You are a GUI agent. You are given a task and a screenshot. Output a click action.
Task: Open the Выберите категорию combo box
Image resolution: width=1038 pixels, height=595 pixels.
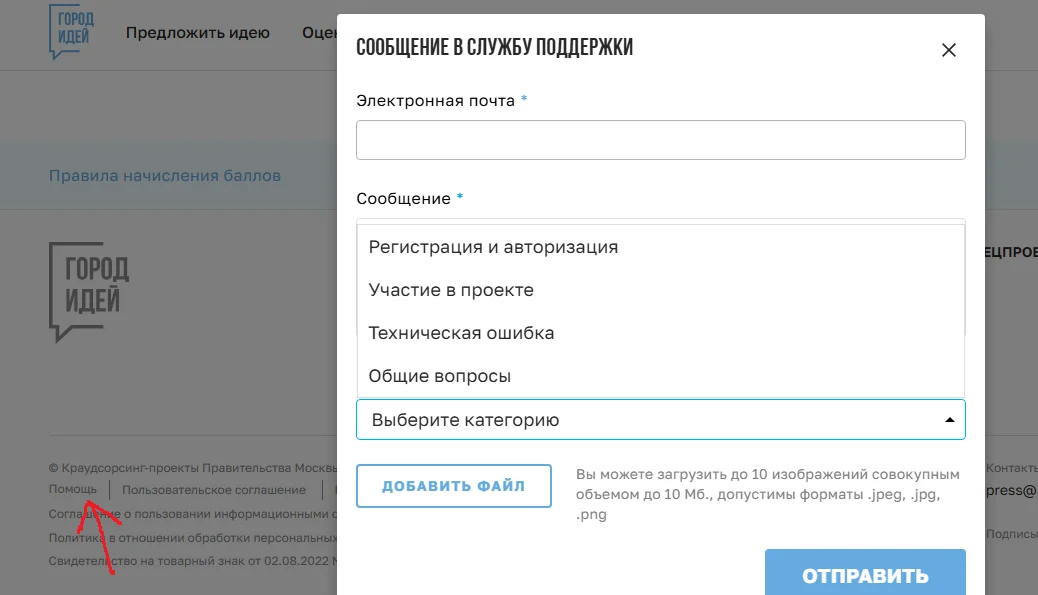pos(661,420)
